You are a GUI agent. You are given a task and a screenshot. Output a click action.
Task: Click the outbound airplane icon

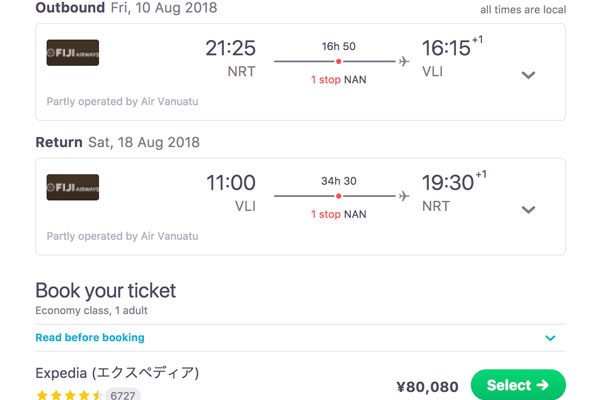[404, 61]
